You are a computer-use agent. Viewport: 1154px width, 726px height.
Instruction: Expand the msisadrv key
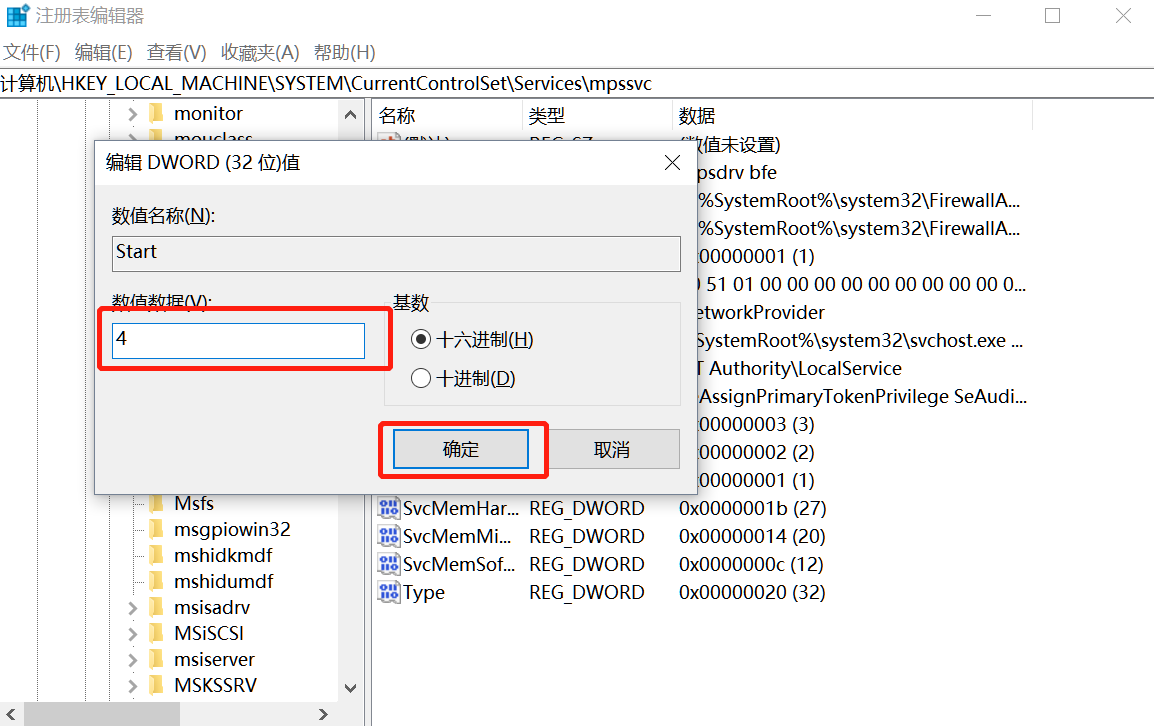coord(131,607)
